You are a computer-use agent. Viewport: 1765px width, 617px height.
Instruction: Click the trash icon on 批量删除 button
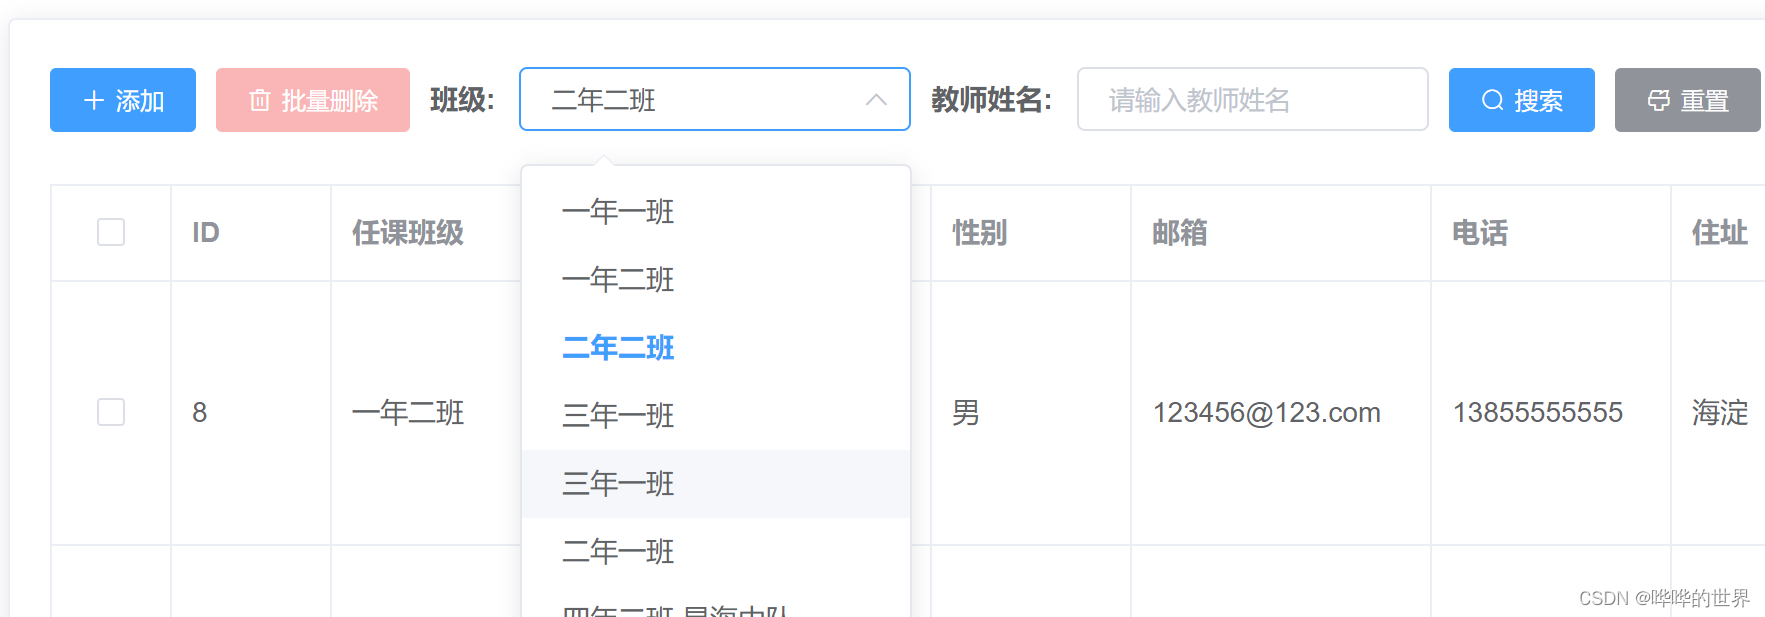[x=260, y=100]
